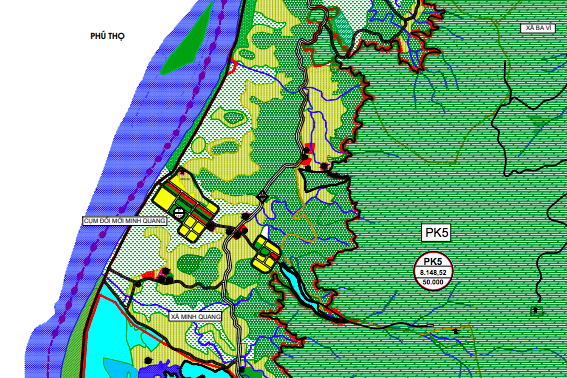Click the CỤM ĐỔI MỚI MINH QUANG label

[125, 221]
